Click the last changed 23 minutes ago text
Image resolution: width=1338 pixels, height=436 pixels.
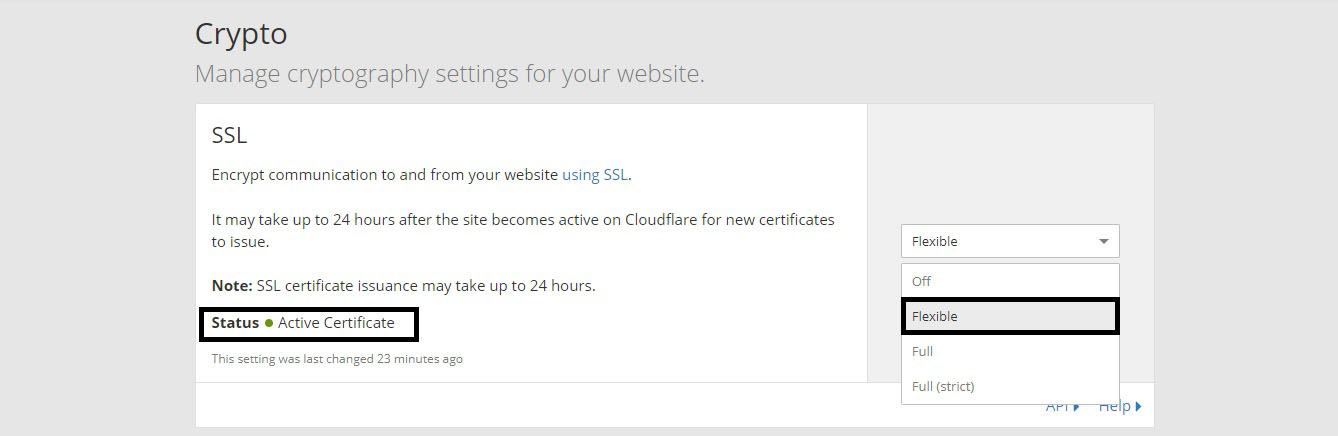(337, 358)
